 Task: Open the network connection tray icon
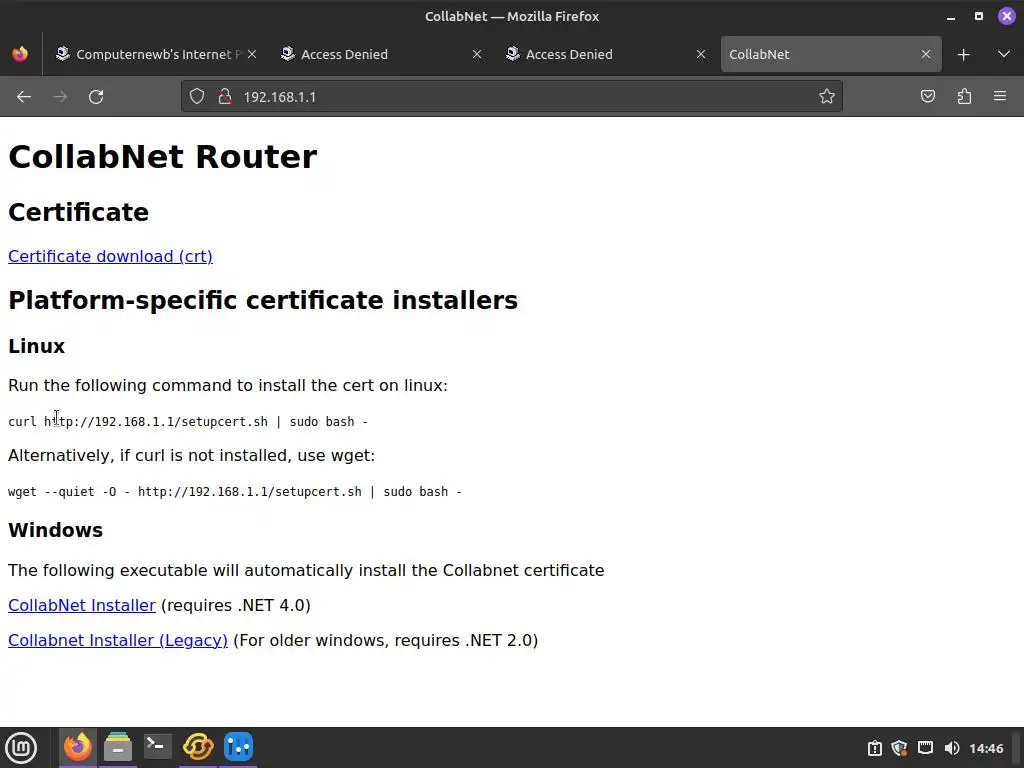[925, 748]
